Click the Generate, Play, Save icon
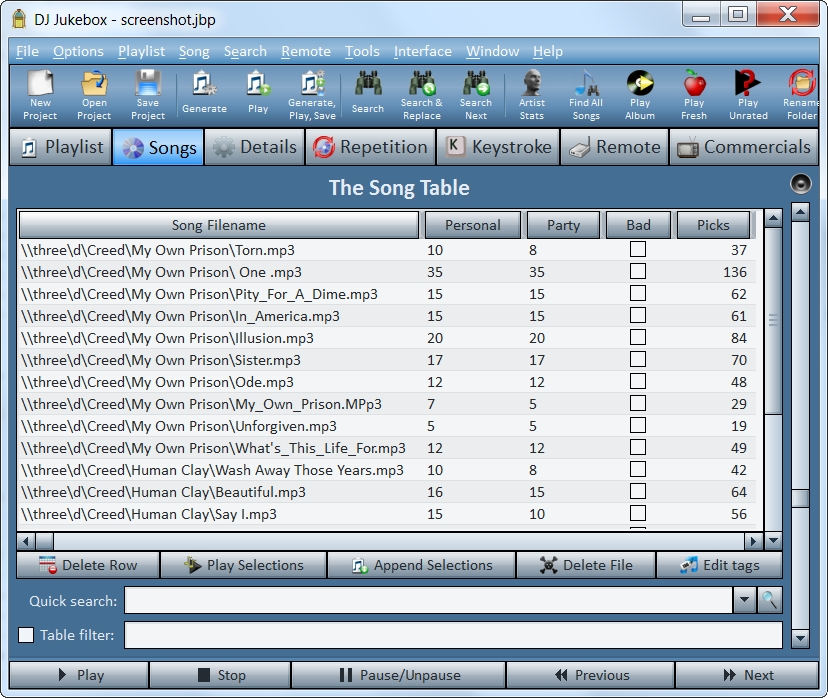The image size is (828, 698). tap(312, 95)
